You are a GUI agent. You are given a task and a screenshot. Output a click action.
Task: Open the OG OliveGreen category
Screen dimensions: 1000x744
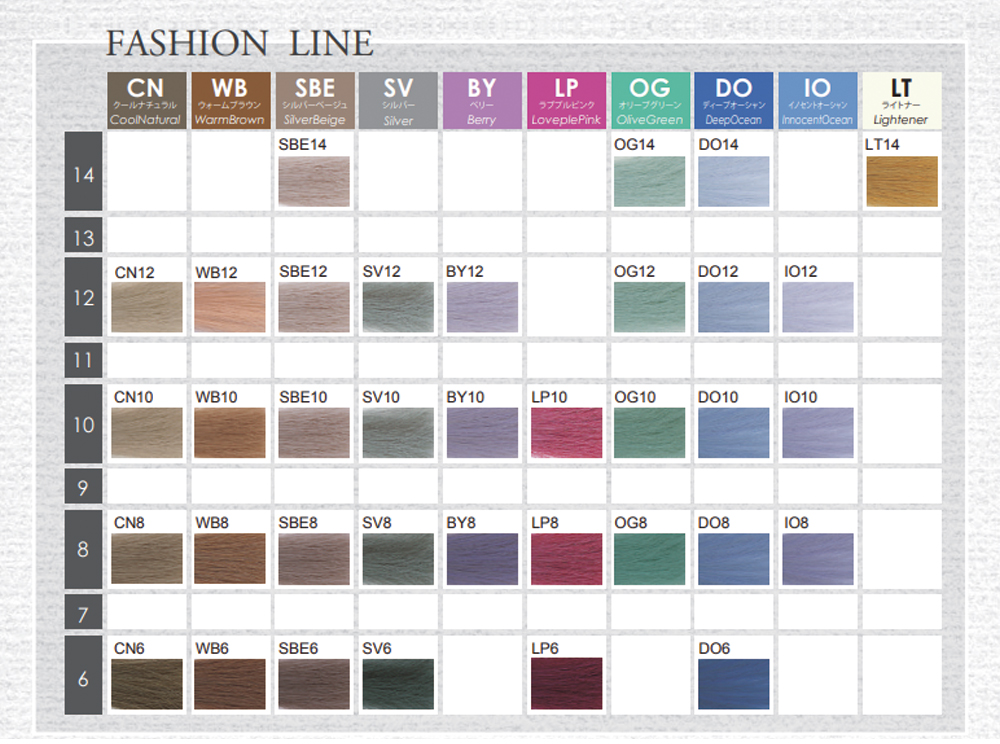coord(650,100)
